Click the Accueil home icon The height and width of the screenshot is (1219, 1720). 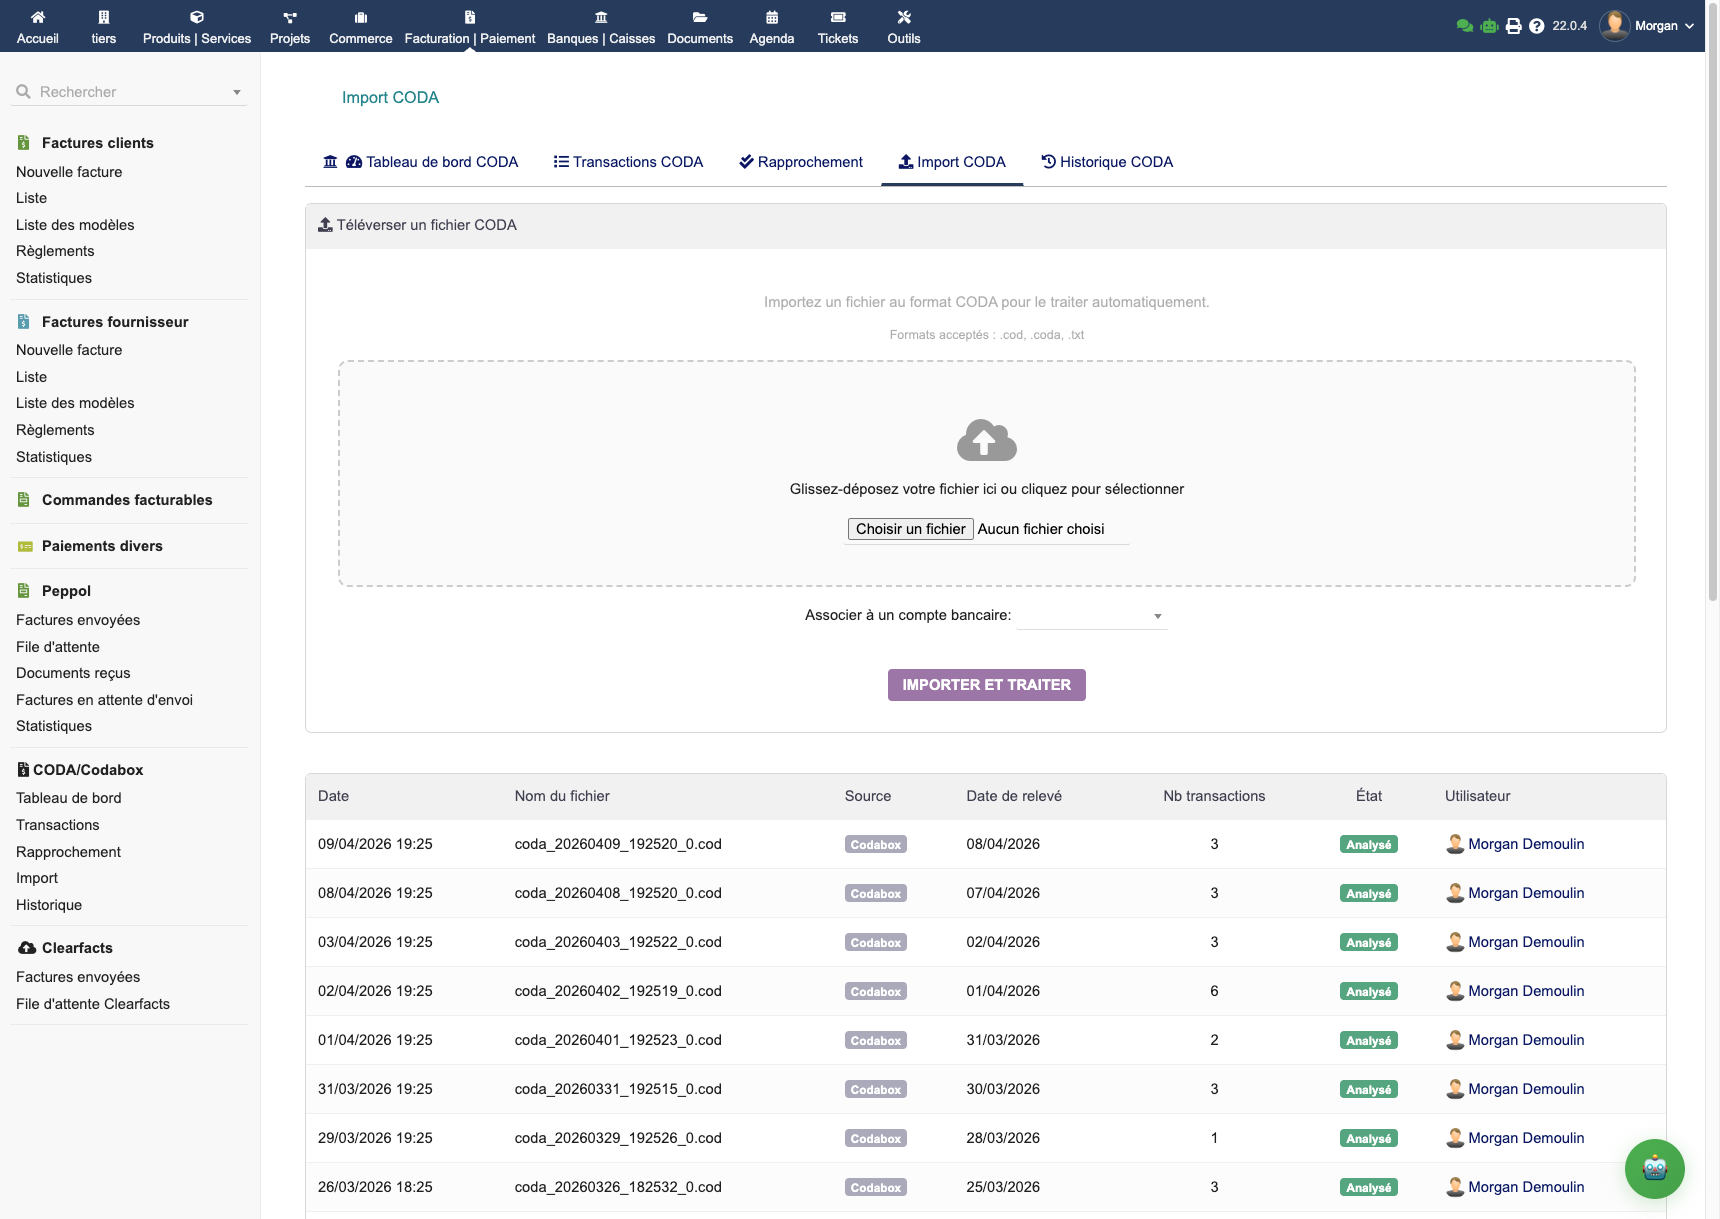pos(38,17)
